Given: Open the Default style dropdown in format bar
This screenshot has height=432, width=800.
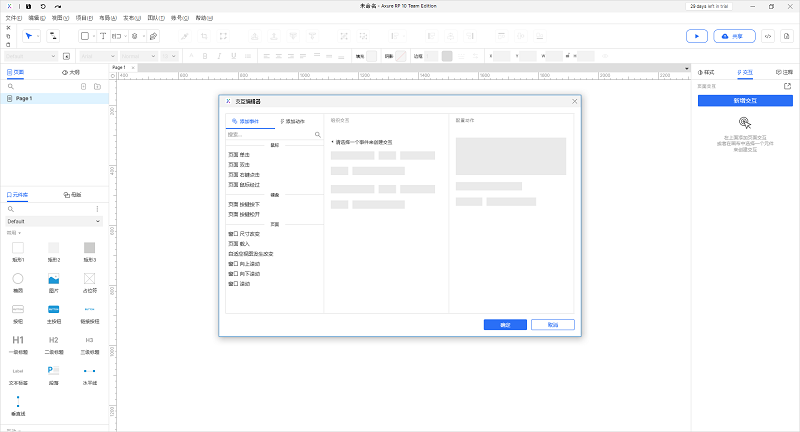Looking at the screenshot, I should (x=31, y=56).
